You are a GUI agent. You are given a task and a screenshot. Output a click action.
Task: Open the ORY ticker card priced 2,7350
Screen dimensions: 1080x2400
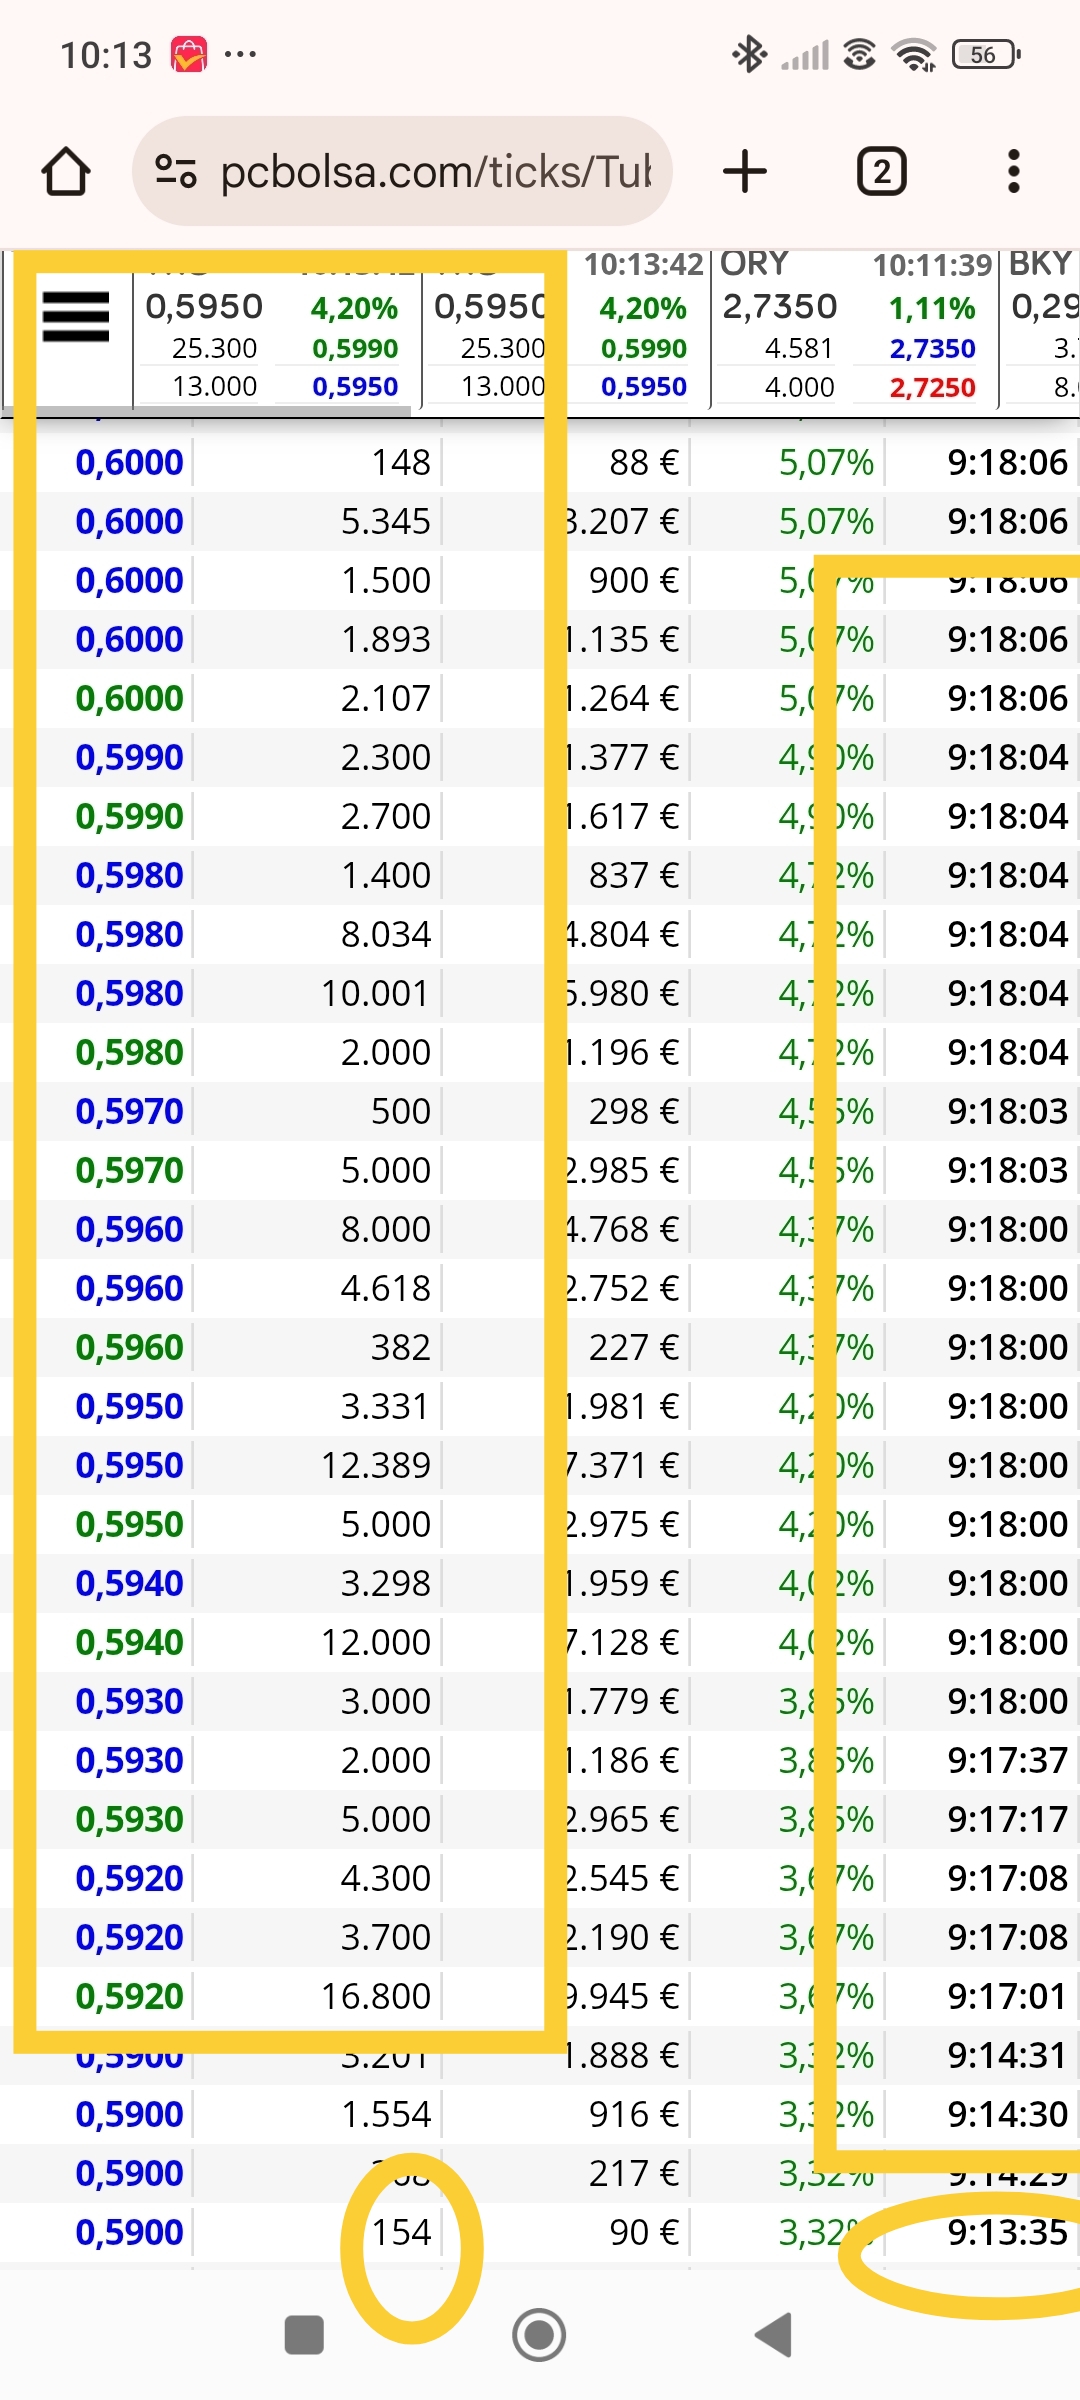coord(855,328)
